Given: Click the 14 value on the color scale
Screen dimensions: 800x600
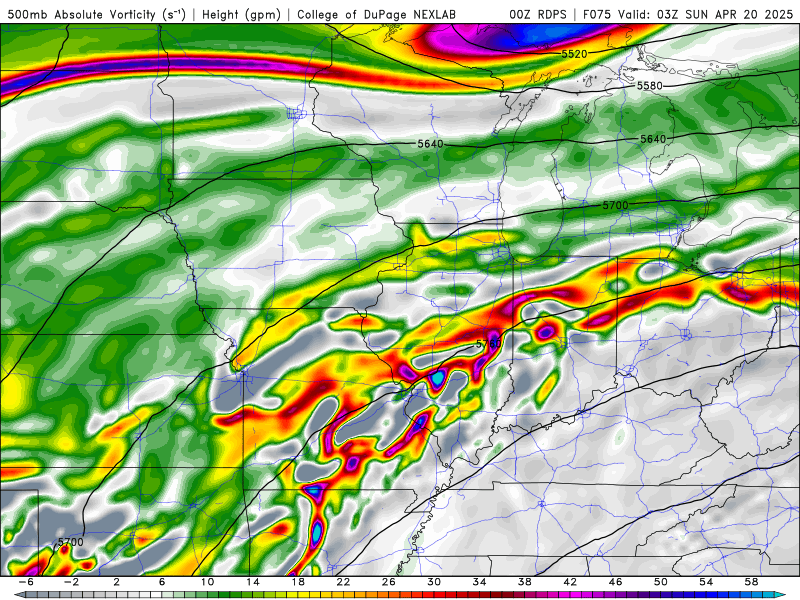Looking at the screenshot, I should (x=253, y=582).
